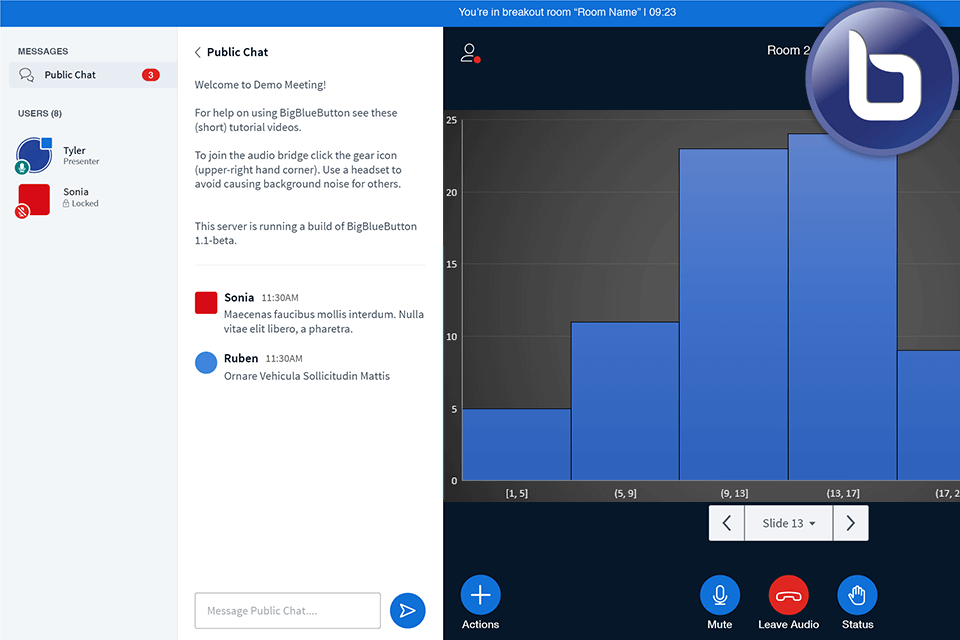Image resolution: width=960 pixels, height=640 pixels.
Task: Click the MESSAGES heading
Action: 43,51
